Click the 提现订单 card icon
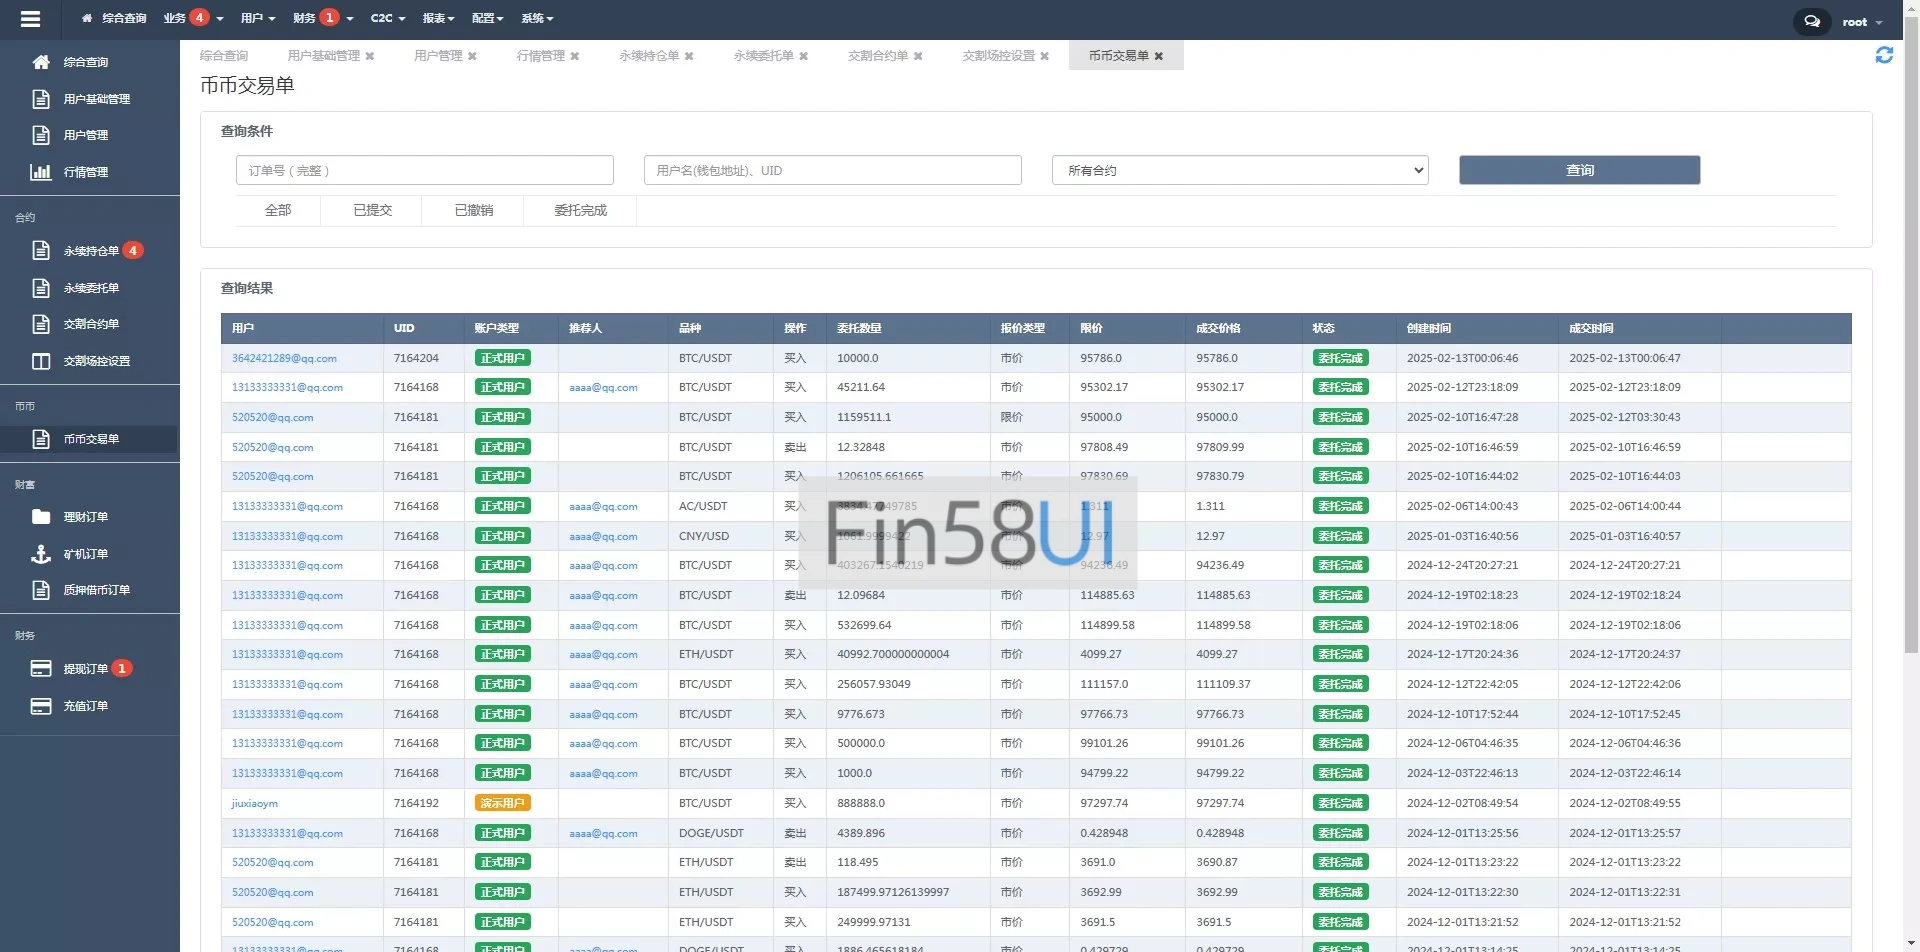Viewport: 1920px width, 952px height. 41,669
